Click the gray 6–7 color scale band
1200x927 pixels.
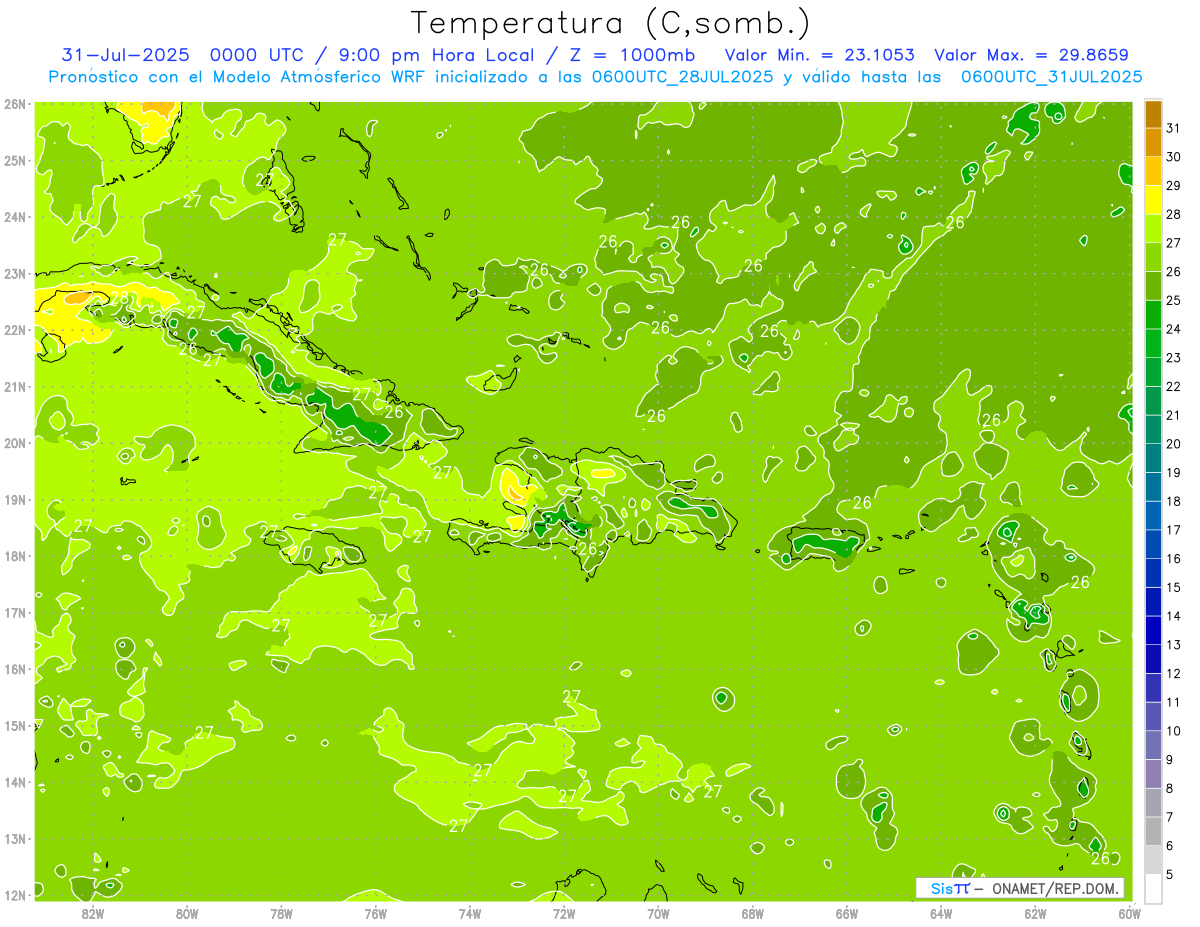point(1153,831)
